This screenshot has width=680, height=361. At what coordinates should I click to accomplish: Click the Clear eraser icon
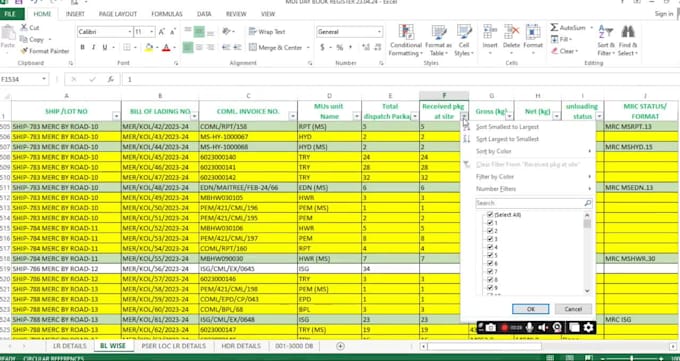click(555, 51)
